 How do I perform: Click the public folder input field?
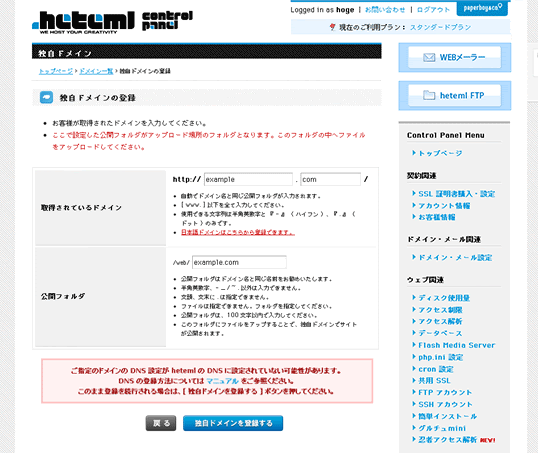[239, 262]
